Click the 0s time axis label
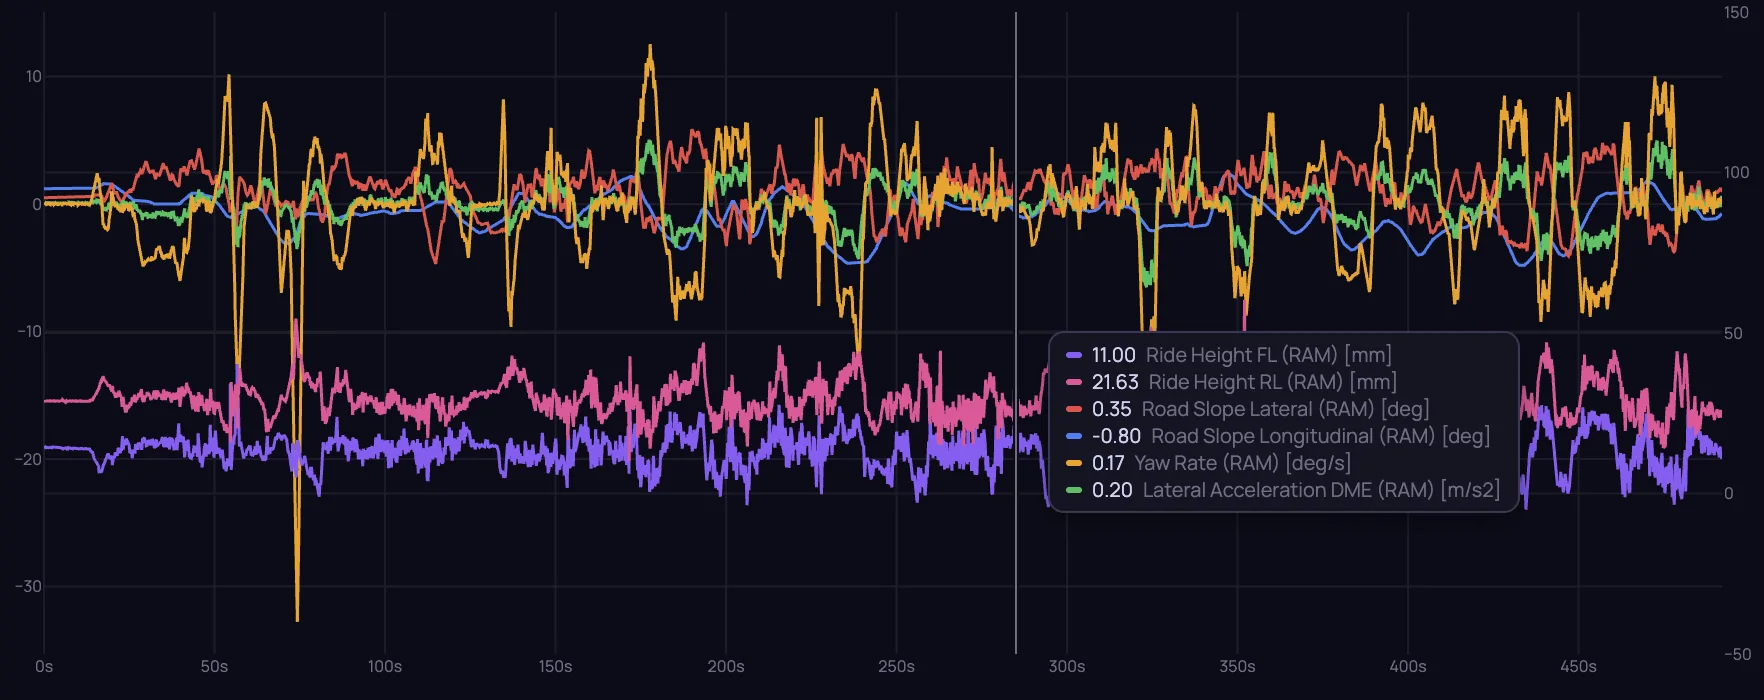Screen dimensions: 1764x700 tap(44, 667)
